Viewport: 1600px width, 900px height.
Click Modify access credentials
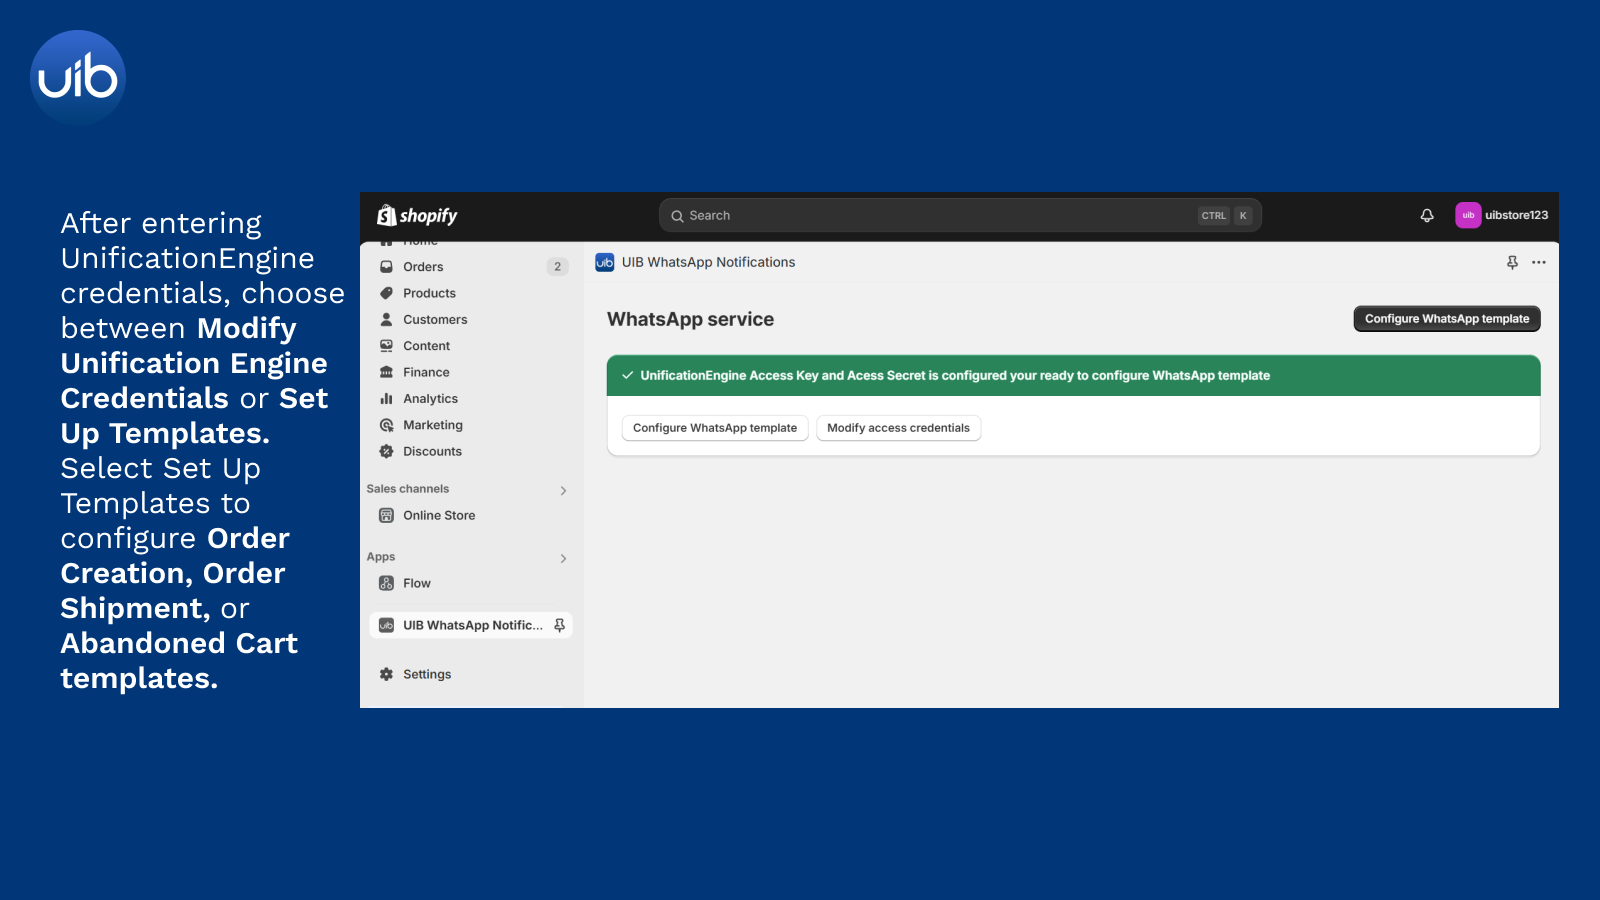tap(898, 428)
